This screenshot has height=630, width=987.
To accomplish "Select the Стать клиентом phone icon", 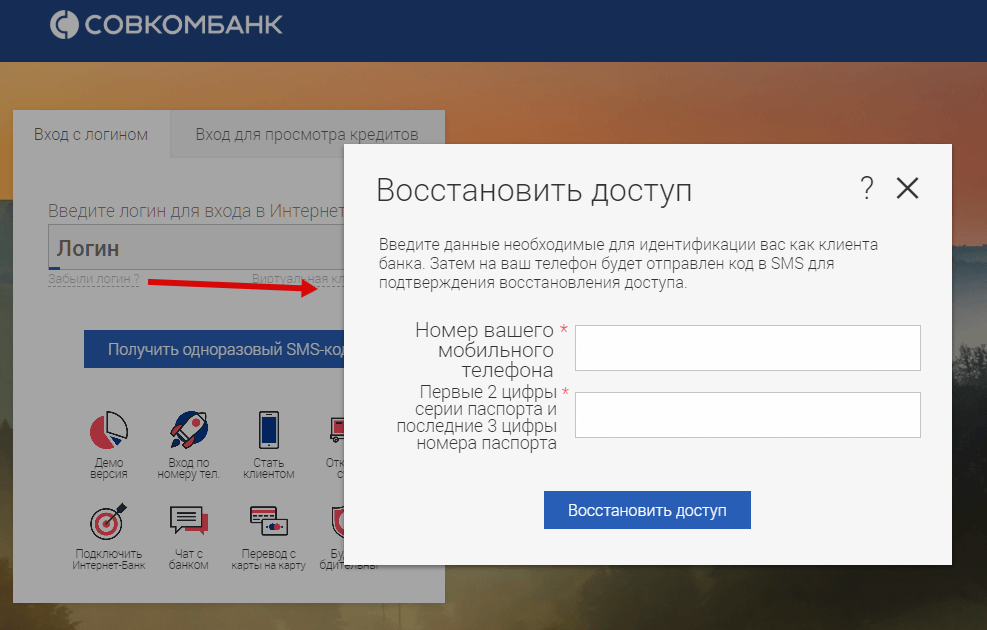I will click(x=268, y=430).
